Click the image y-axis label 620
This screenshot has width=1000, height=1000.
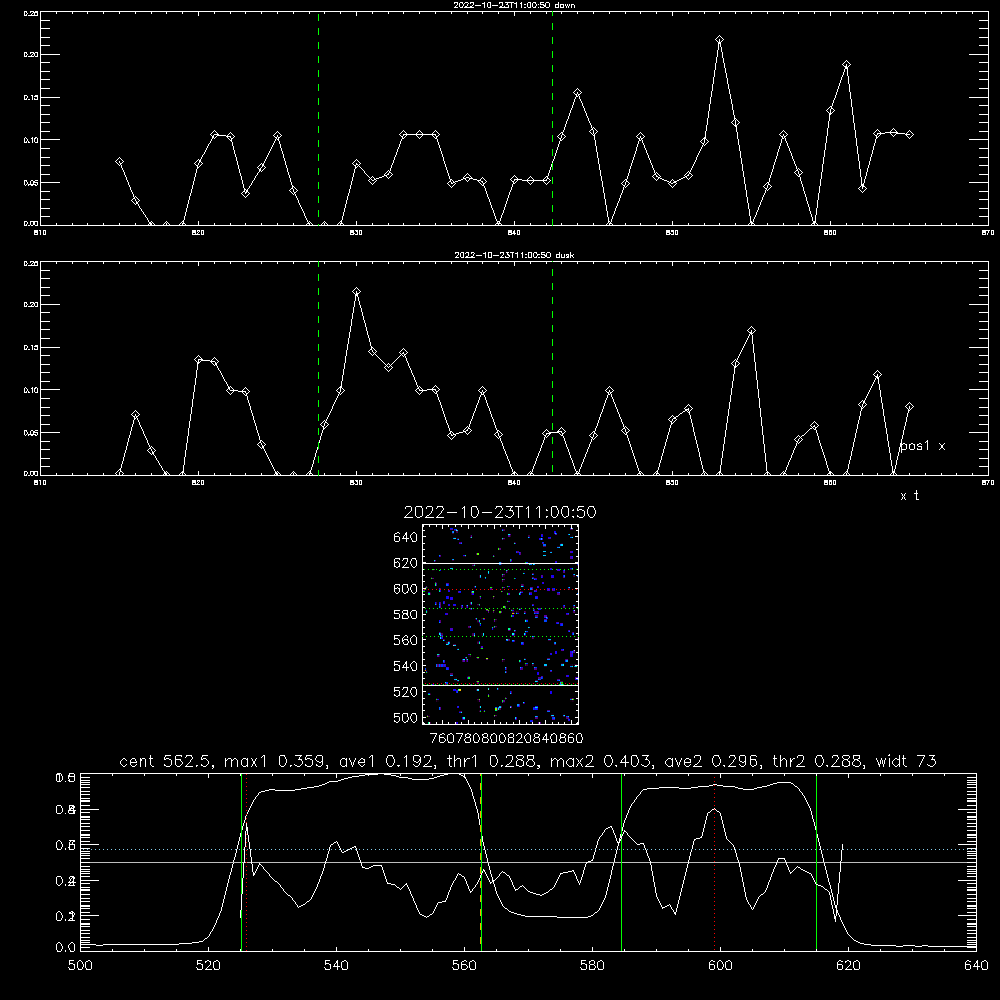click(405, 563)
